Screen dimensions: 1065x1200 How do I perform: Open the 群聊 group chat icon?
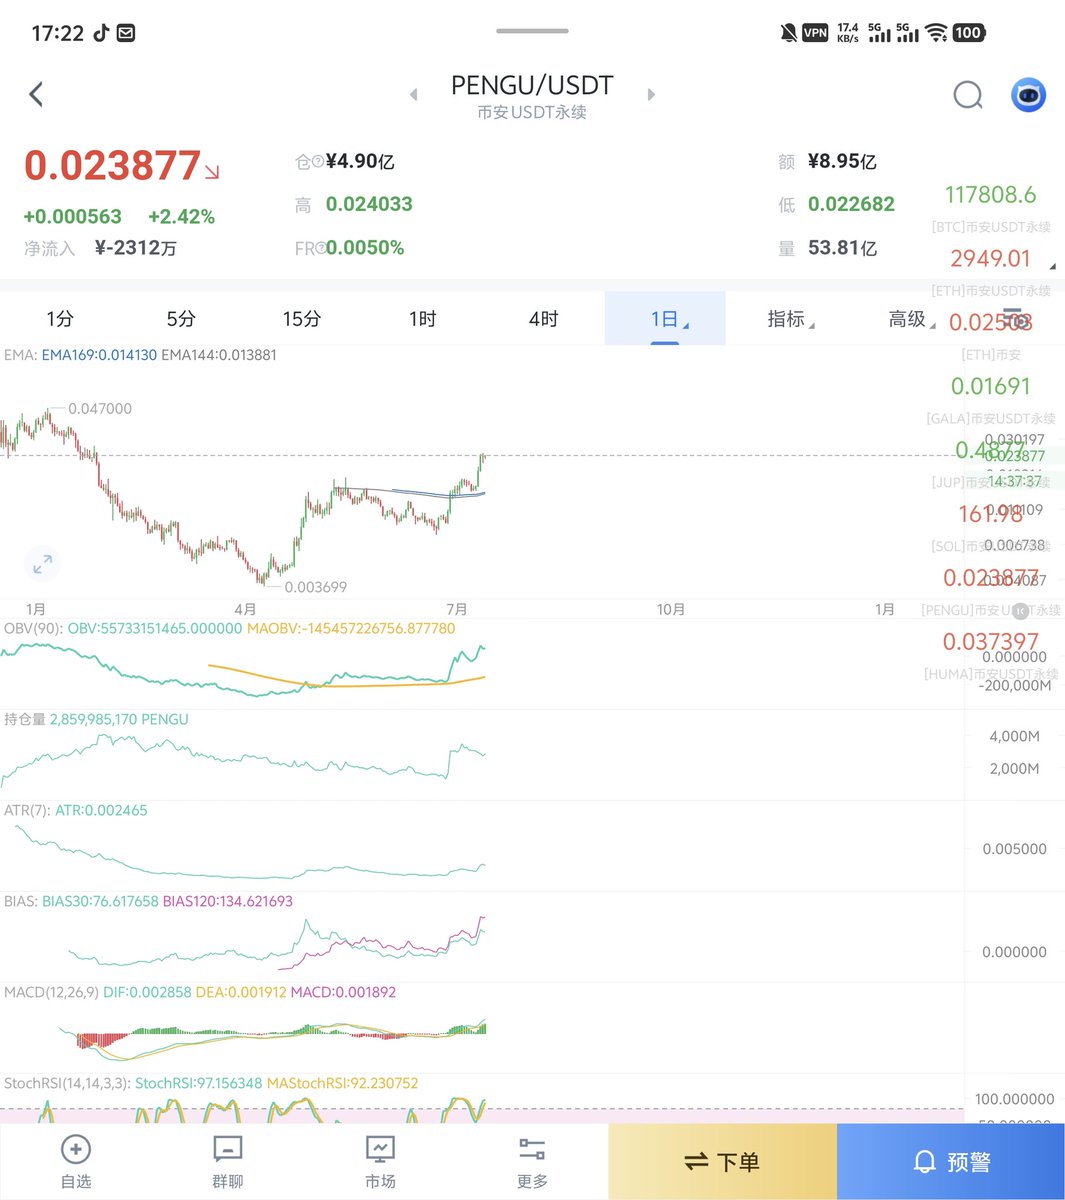pos(228,1149)
